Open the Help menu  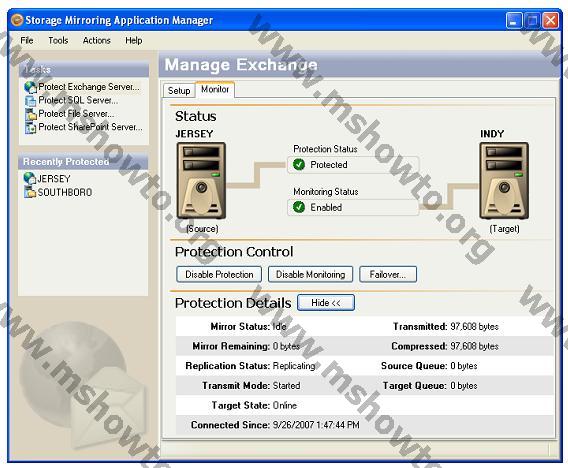click(134, 40)
